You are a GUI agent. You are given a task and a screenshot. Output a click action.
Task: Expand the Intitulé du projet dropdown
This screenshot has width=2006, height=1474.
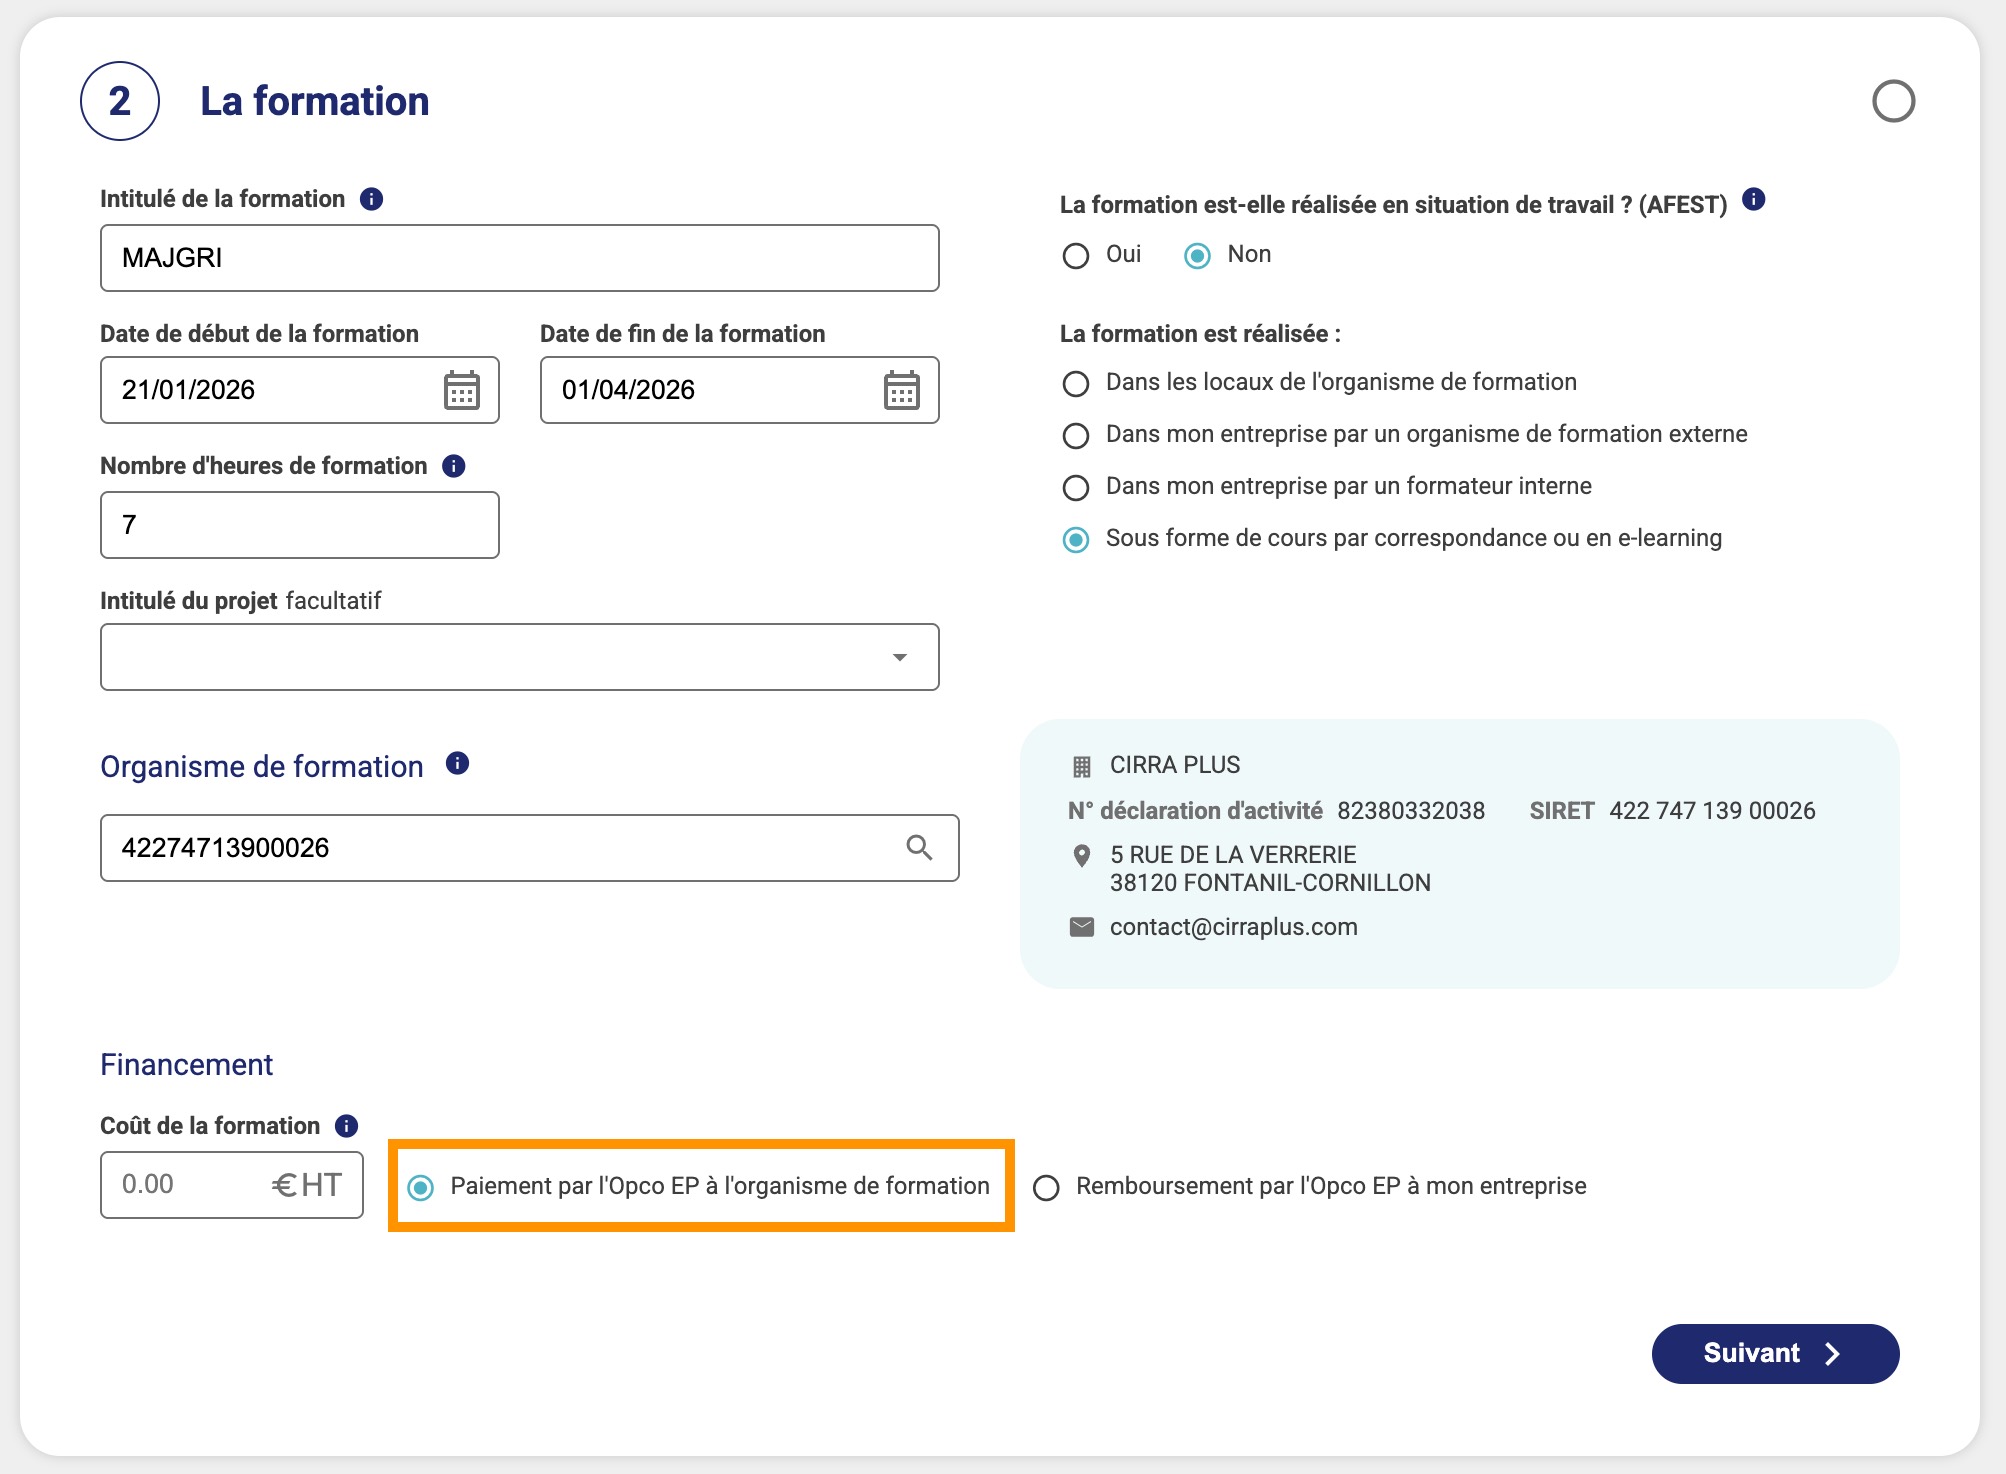tap(520, 657)
